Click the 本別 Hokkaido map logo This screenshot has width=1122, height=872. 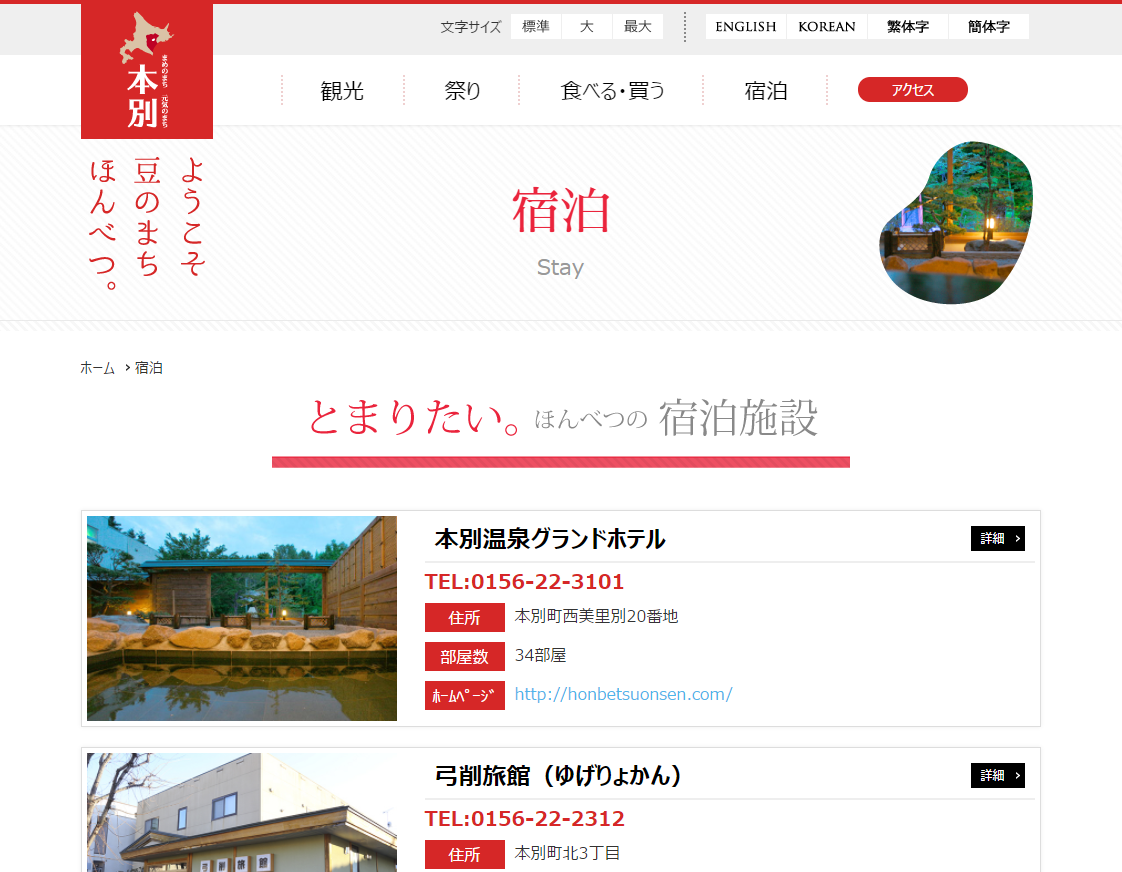[x=147, y=71]
